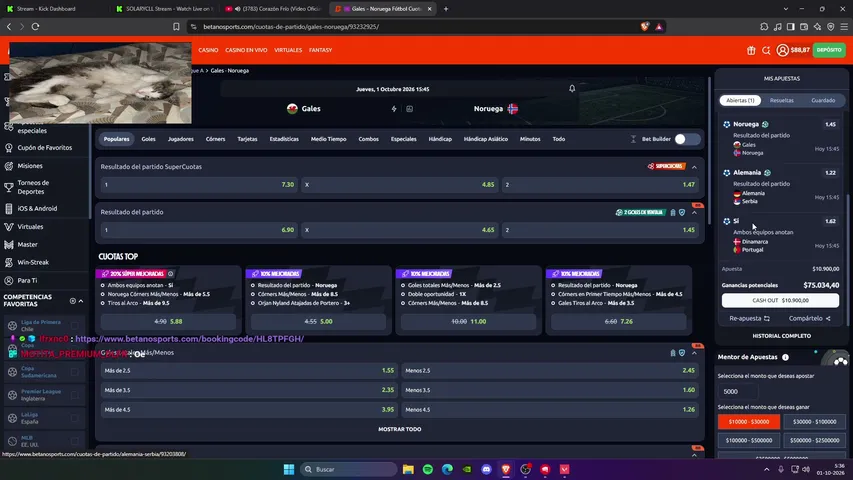Check the Copa Sudamericana checkbox
The image size is (853, 480).
tap(75, 372)
